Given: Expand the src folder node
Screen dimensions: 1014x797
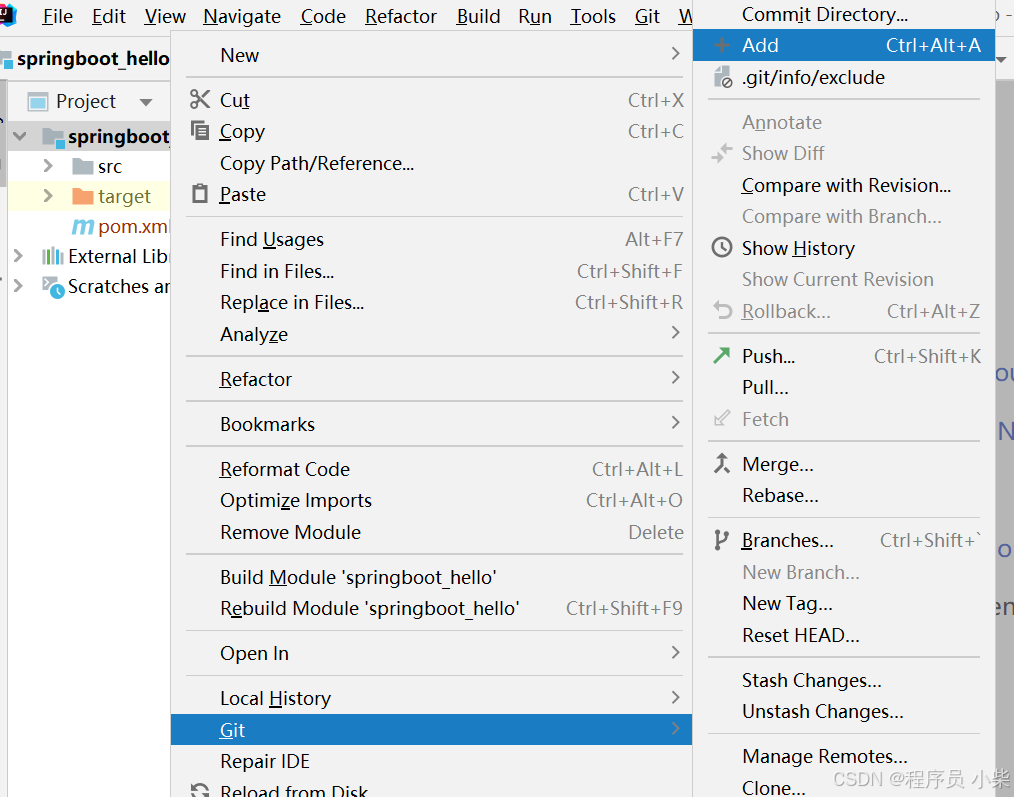Looking at the screenshot, I should [48, 166].
